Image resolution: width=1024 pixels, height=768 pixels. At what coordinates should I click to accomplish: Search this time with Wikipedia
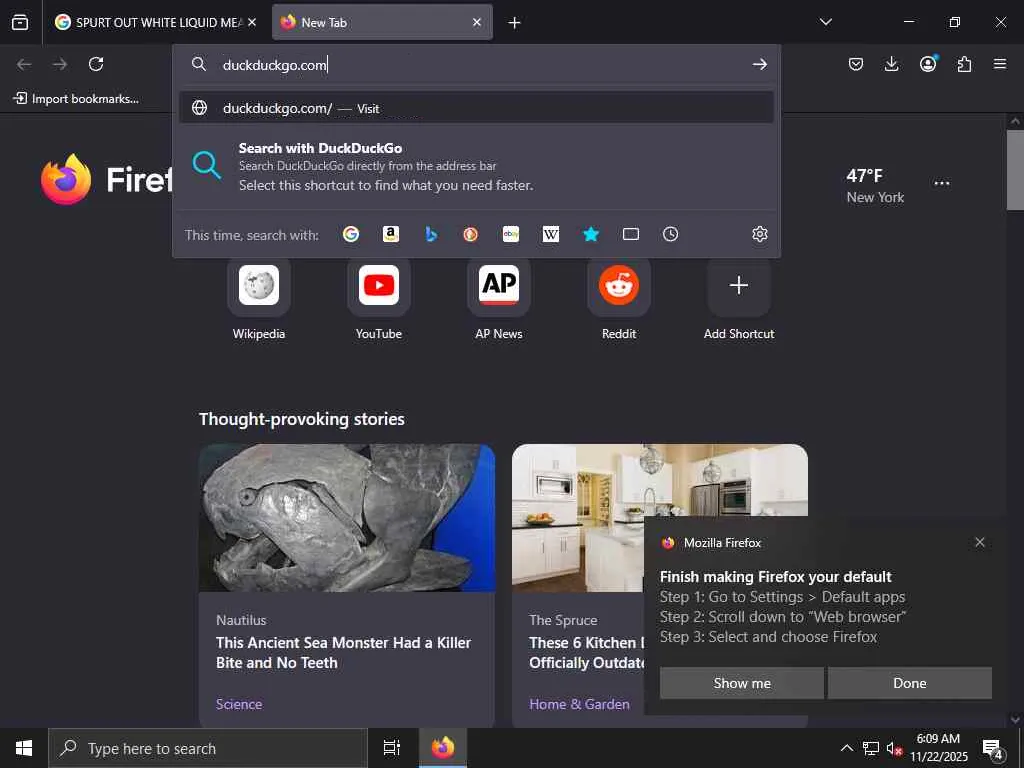[x=551, y=234]
